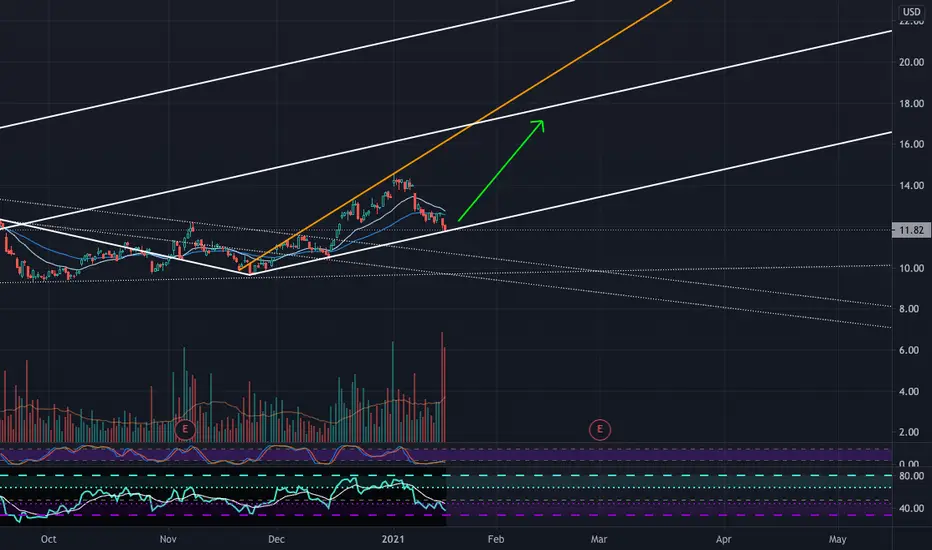Click the 8.00 price axis label
Viewport: 932px width, 550px height.
click(909, 309)
